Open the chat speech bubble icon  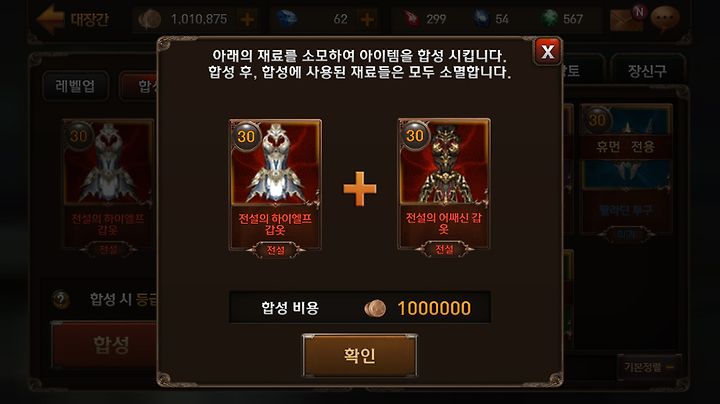tap(665, 19)
